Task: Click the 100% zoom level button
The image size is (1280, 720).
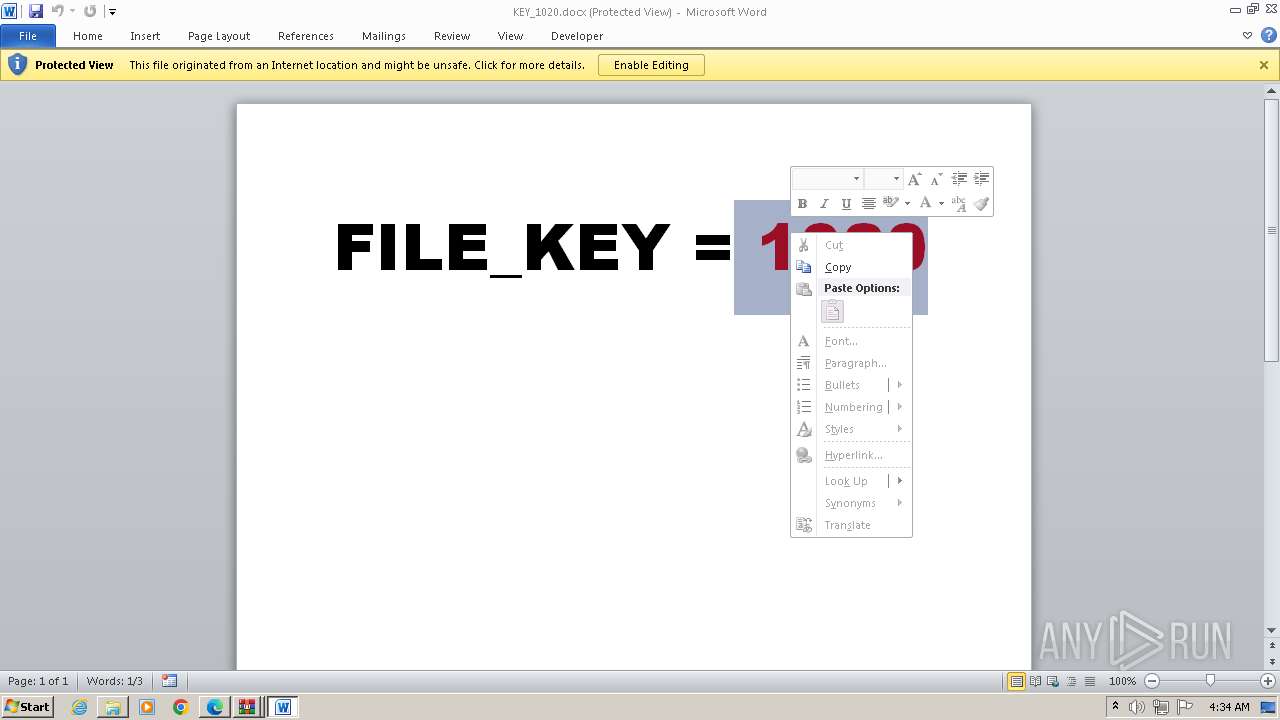Action: (1122, 681)
